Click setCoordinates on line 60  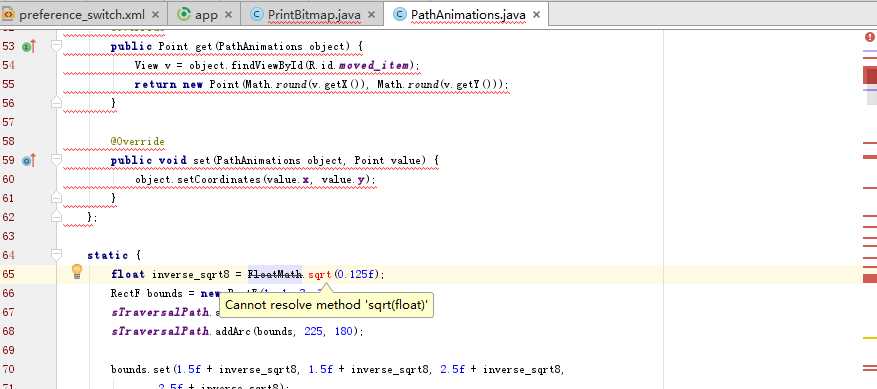219,179
